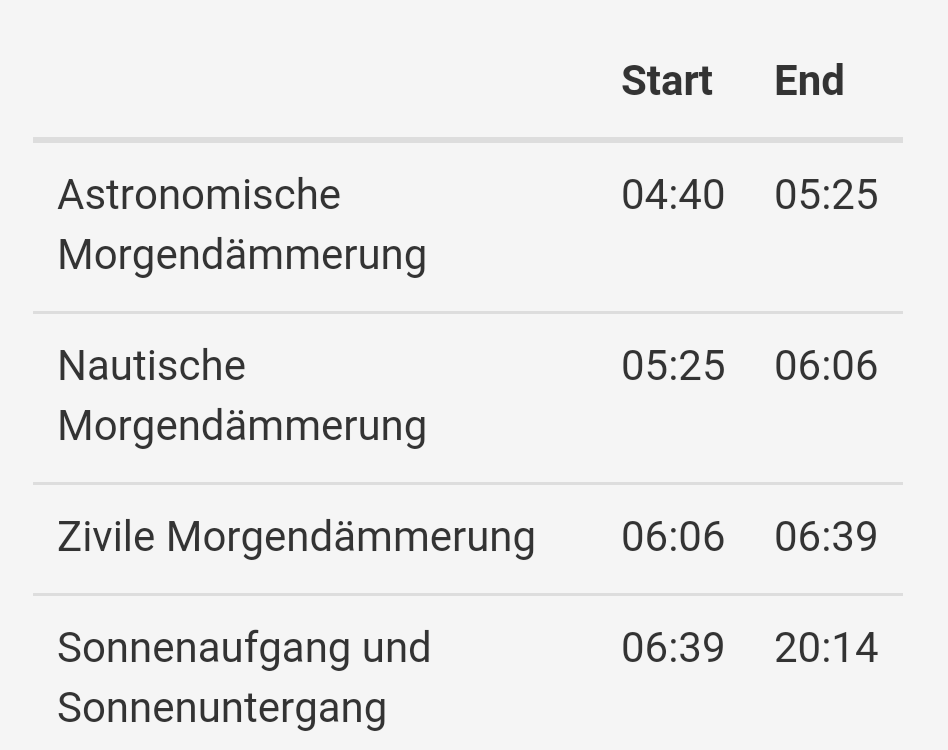The image size is (948, 750).
Task: Click Zivile Morgendämmerung start time 06:06
Action: pyautogui.click(x=672, y=537)
